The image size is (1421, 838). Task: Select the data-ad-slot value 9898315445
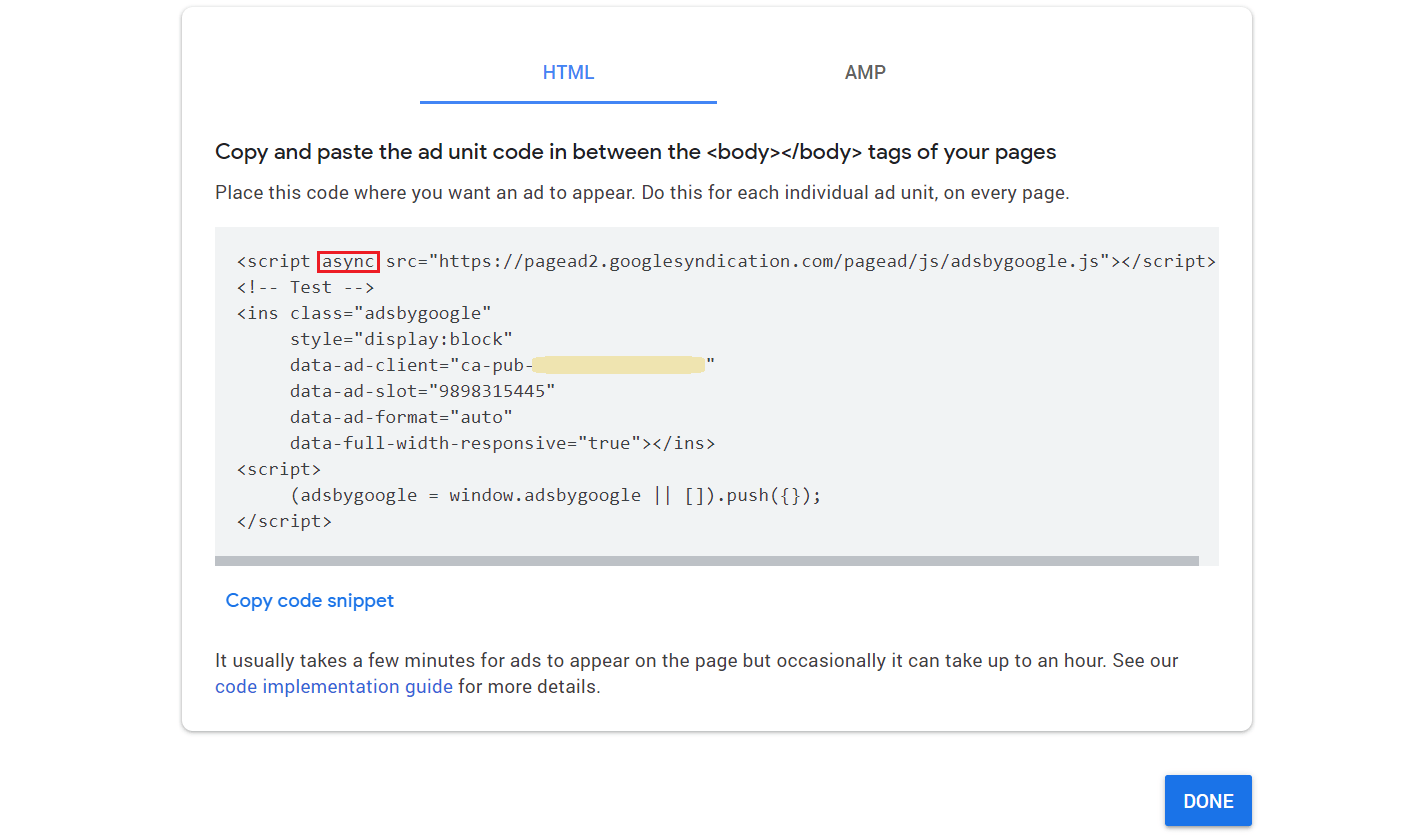pos(490,390)
